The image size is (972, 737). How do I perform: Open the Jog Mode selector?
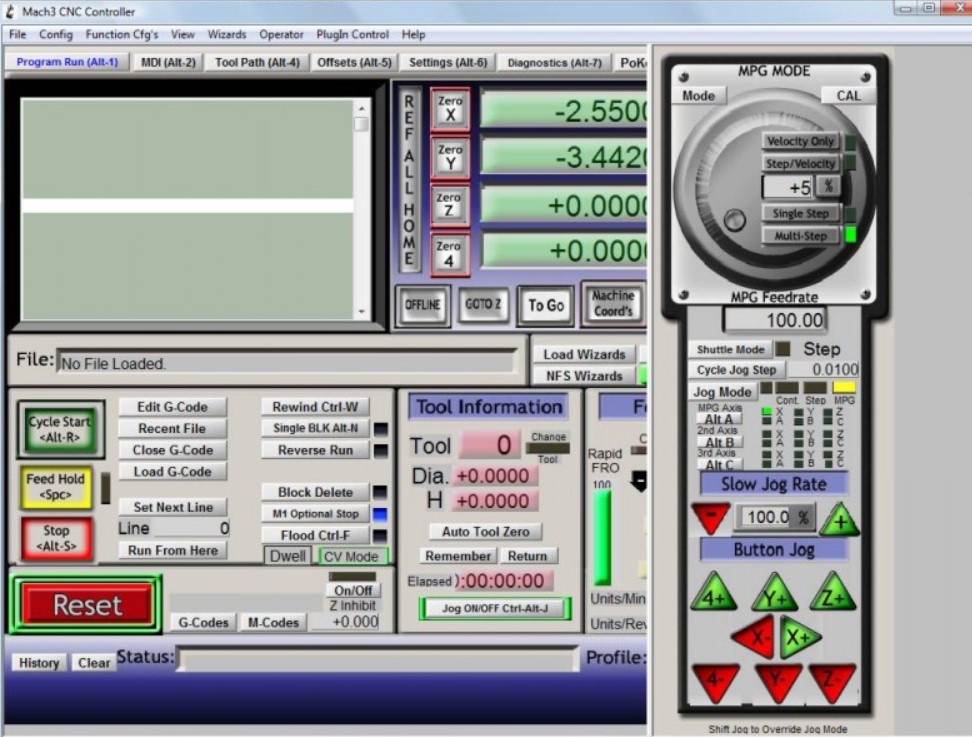point(722,391)
